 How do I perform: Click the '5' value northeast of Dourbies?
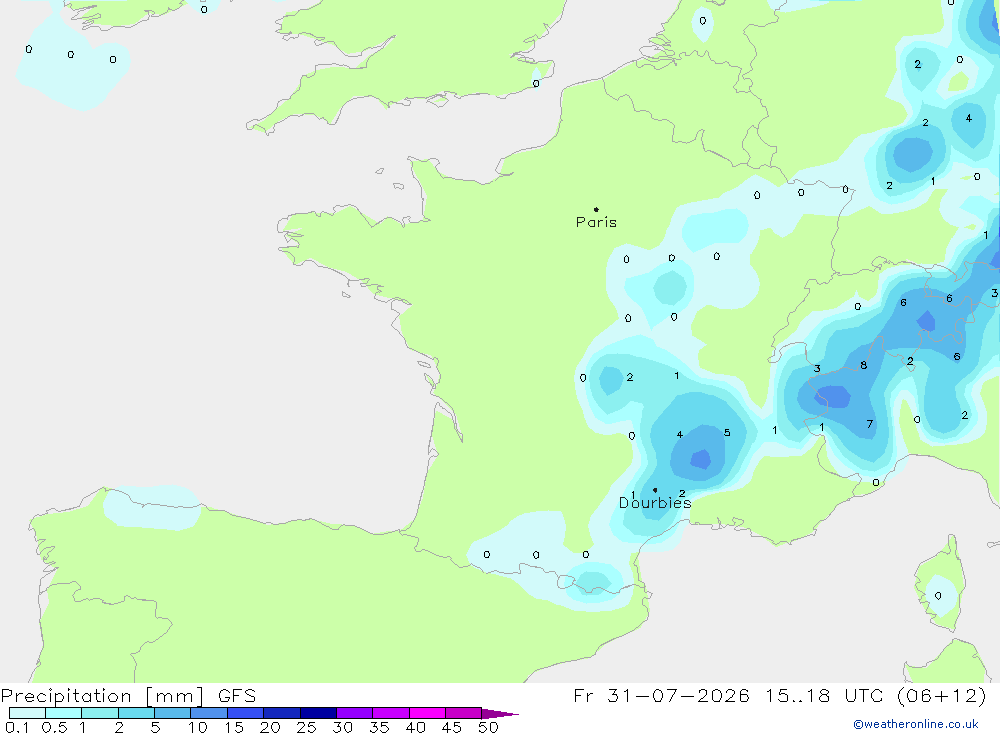pos(727,433)
